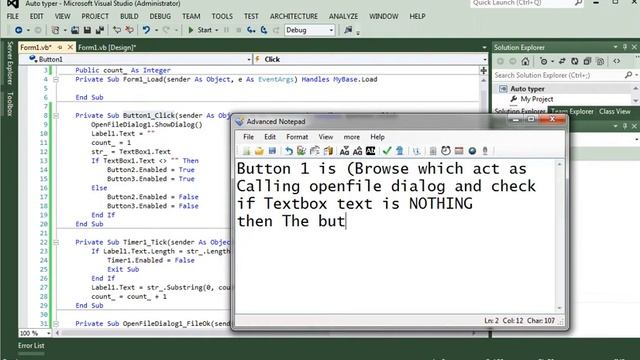The height and width of the screenshot is (360, 640).
Task: Click the Comment selected lines icon
Action: pyautogui.click(x=117, y=30)
